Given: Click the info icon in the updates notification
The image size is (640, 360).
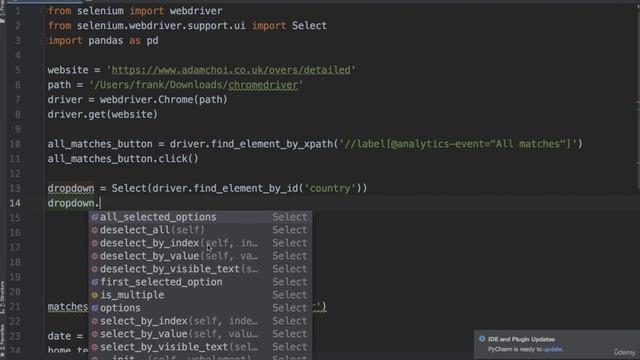Looking at the screenshot, I should coord(482,339).
